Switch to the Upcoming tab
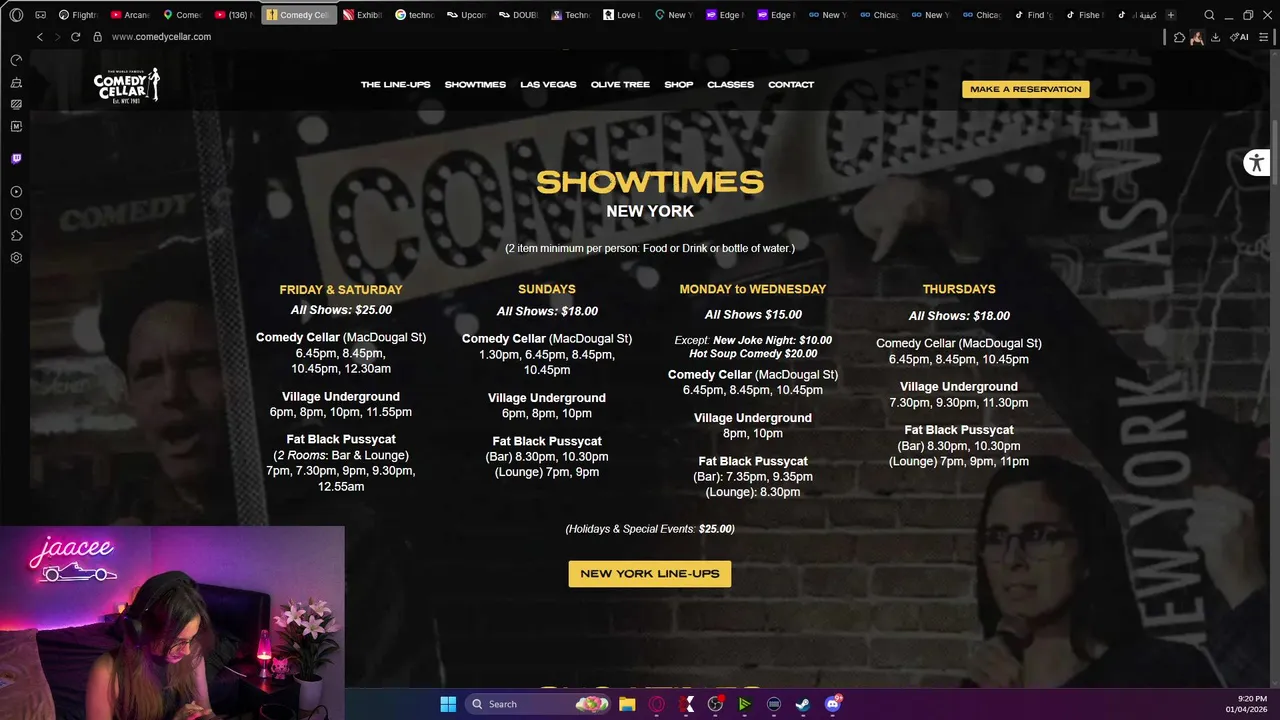The width and height of the screenshot is (1280, 720). 467,15
